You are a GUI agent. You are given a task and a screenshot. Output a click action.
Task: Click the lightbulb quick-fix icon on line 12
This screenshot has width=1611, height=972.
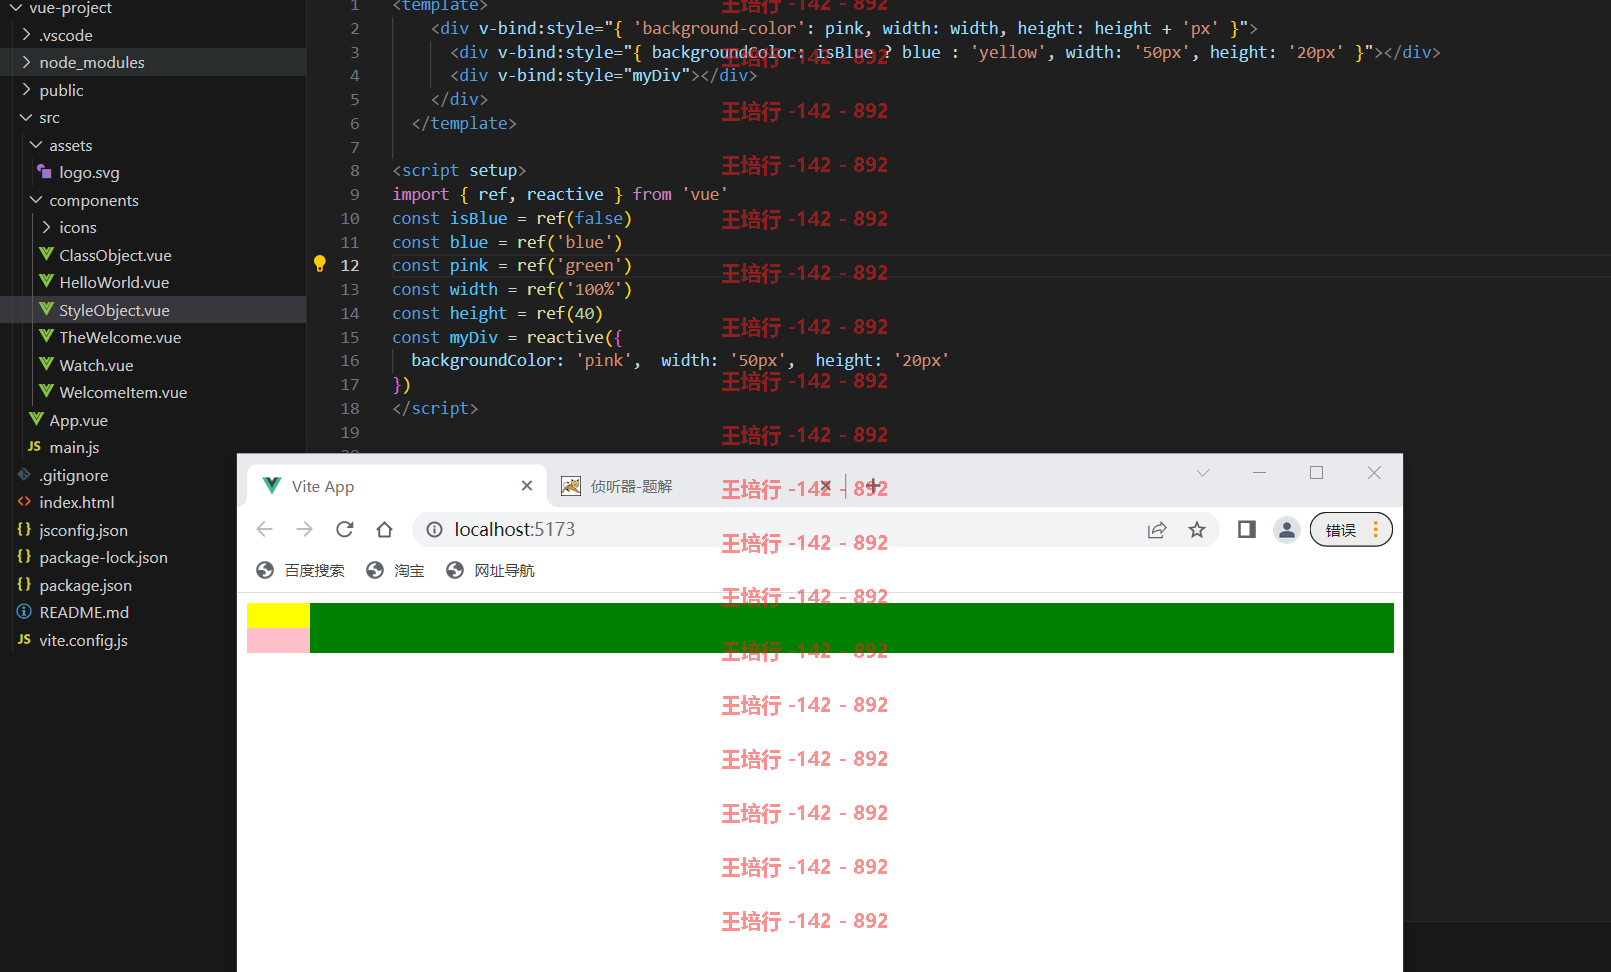pyautogui.click(x=320, y=264)
